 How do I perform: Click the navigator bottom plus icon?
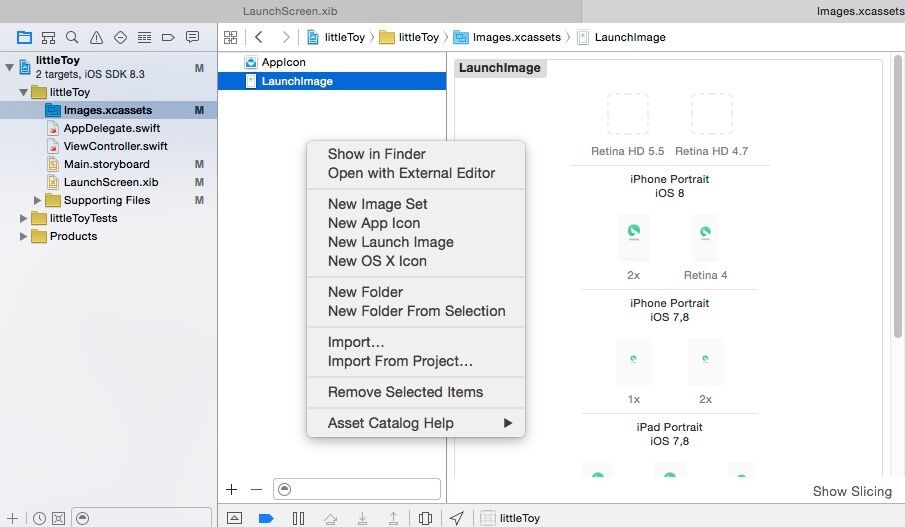click(x=12, y=518)
